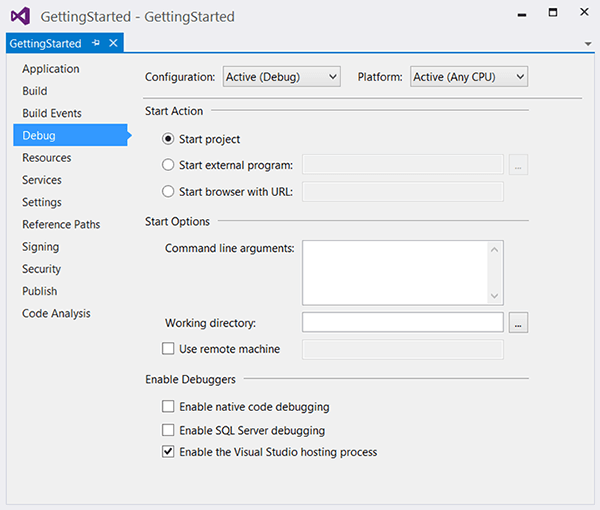Switch to the Publish page
This screenshot has width=600, height=510.
pyautogui.click(x=40, y=291)
